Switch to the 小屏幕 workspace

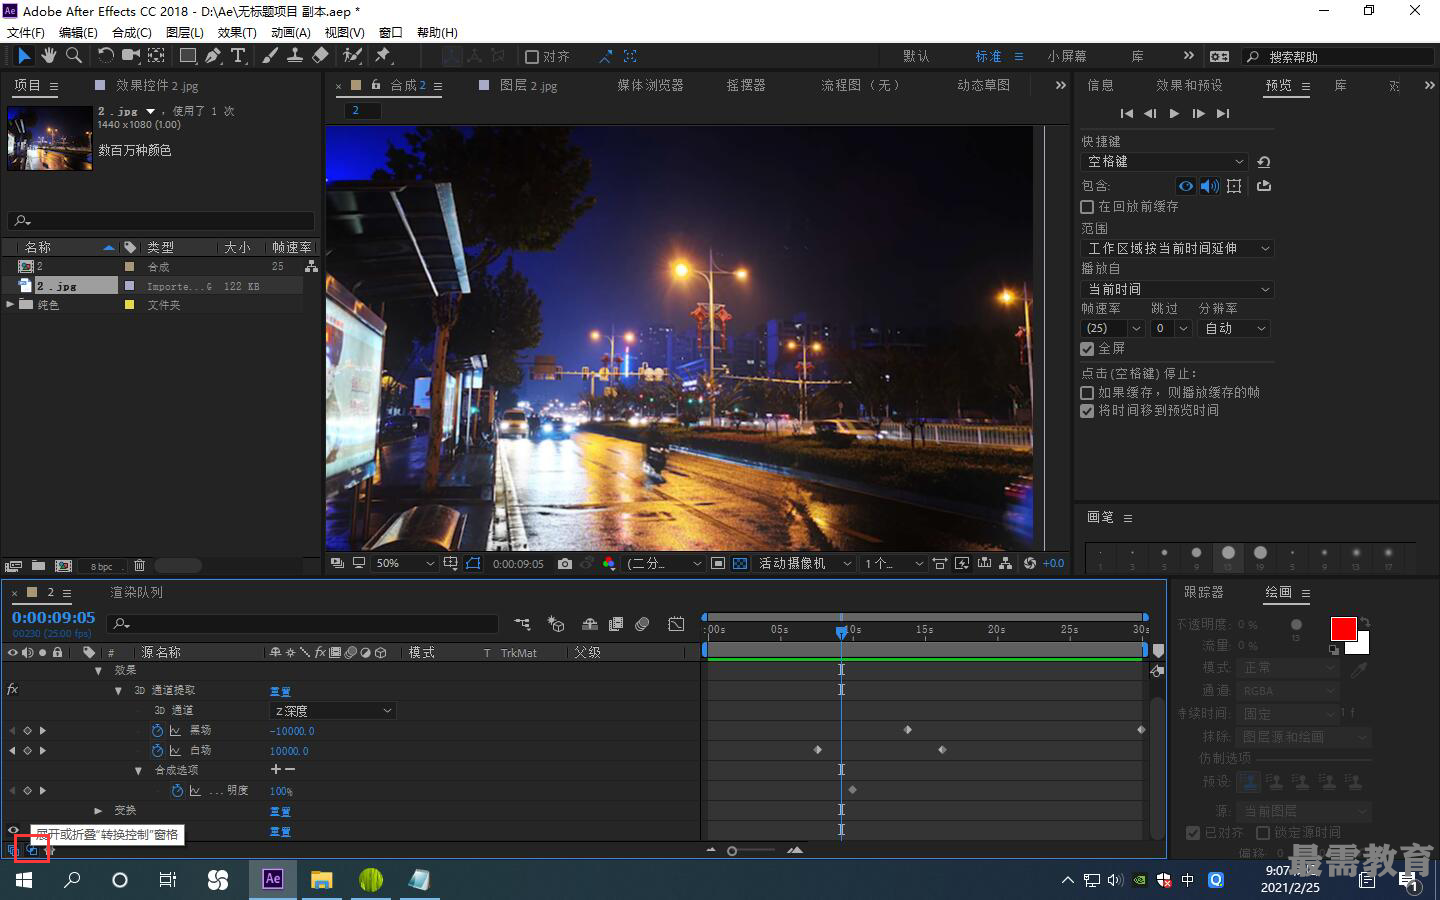point(1067,57)
